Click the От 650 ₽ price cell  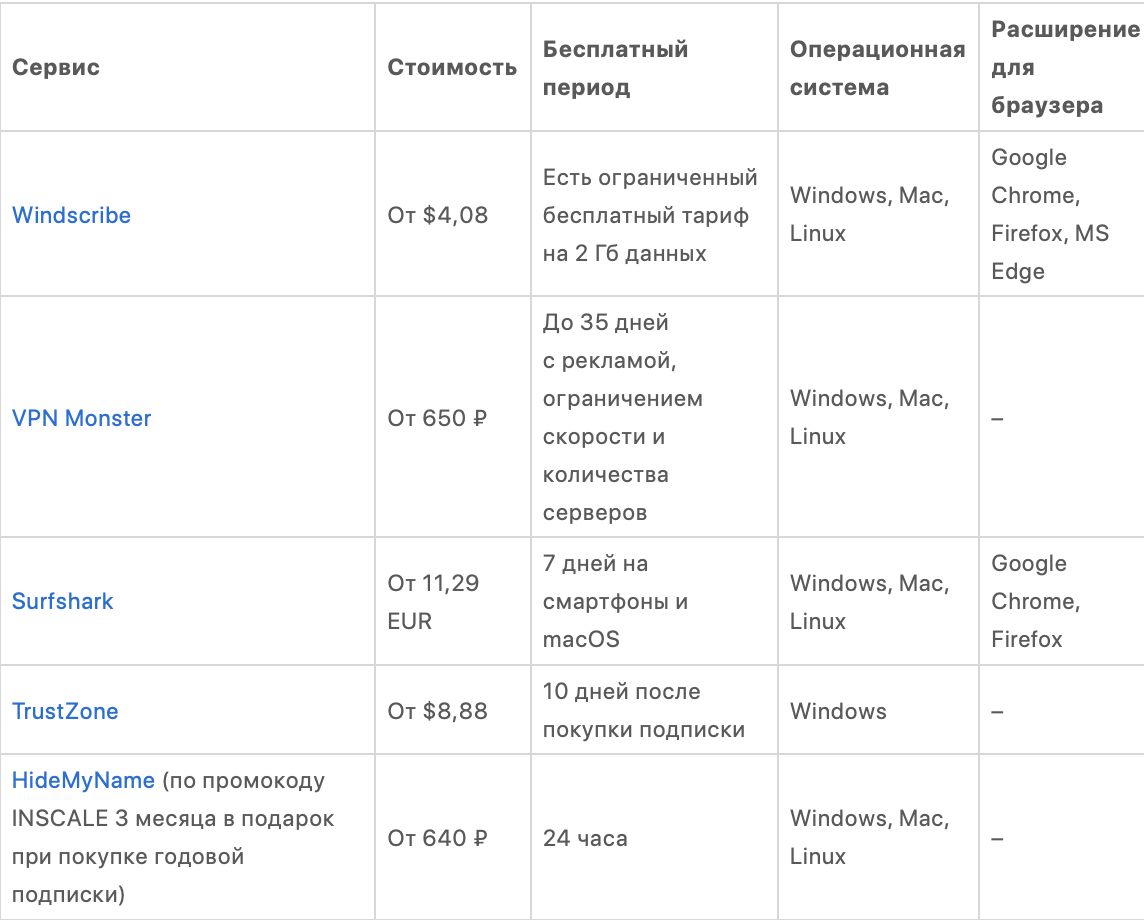click(437, 418)
